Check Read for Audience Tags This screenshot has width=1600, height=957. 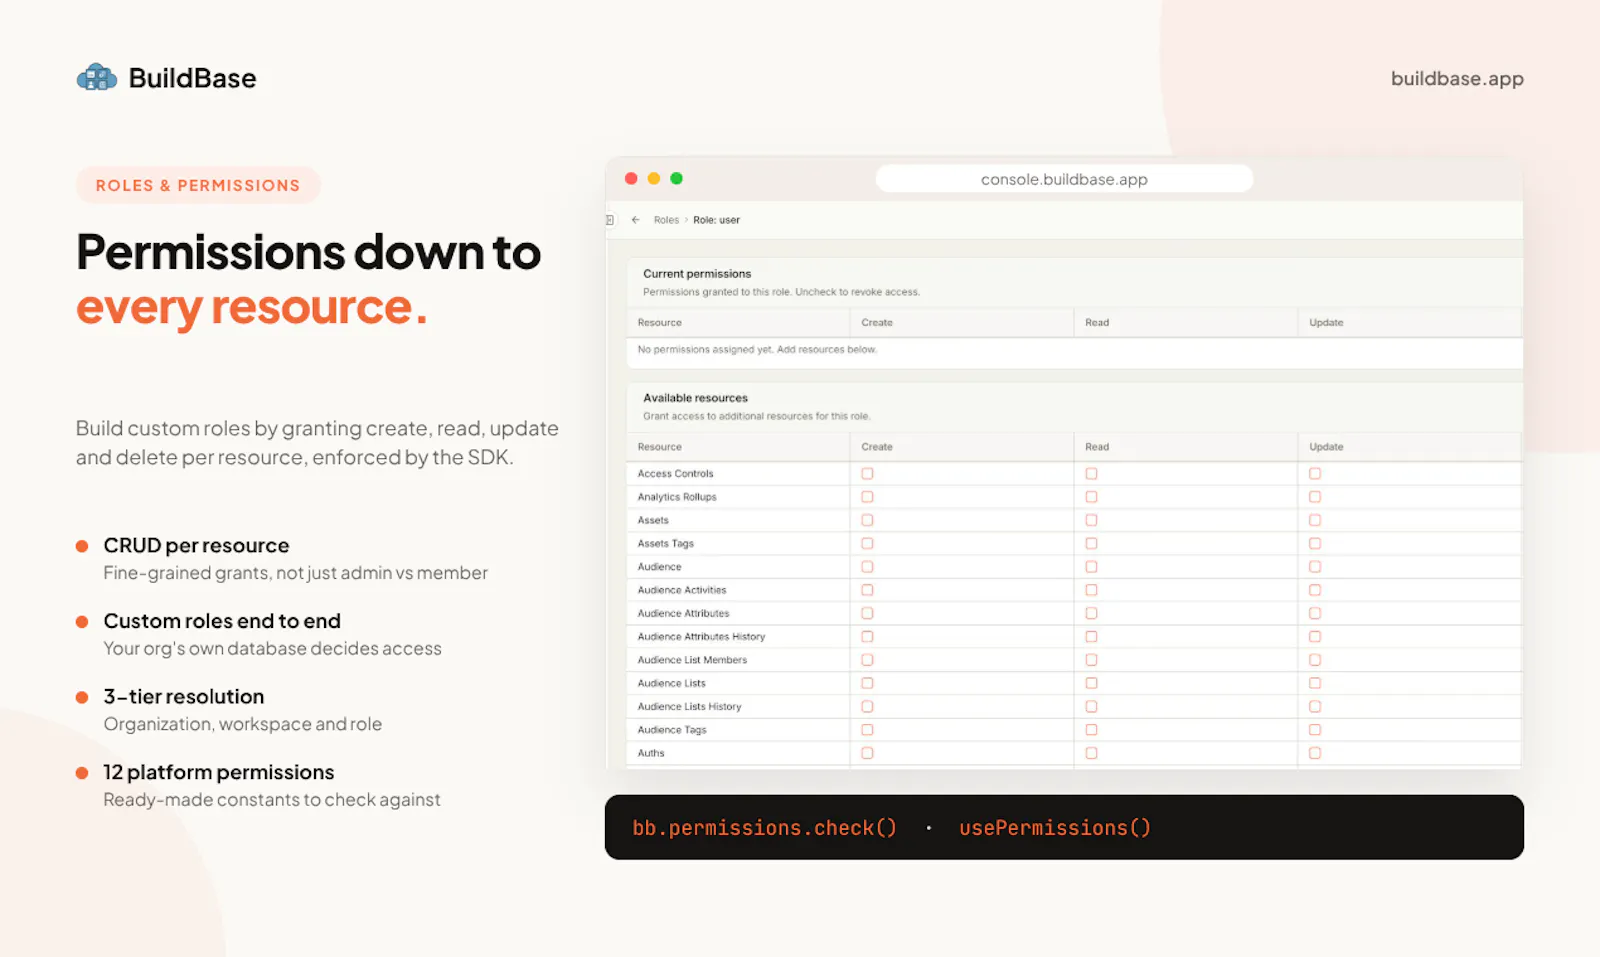coord(1091,730)
